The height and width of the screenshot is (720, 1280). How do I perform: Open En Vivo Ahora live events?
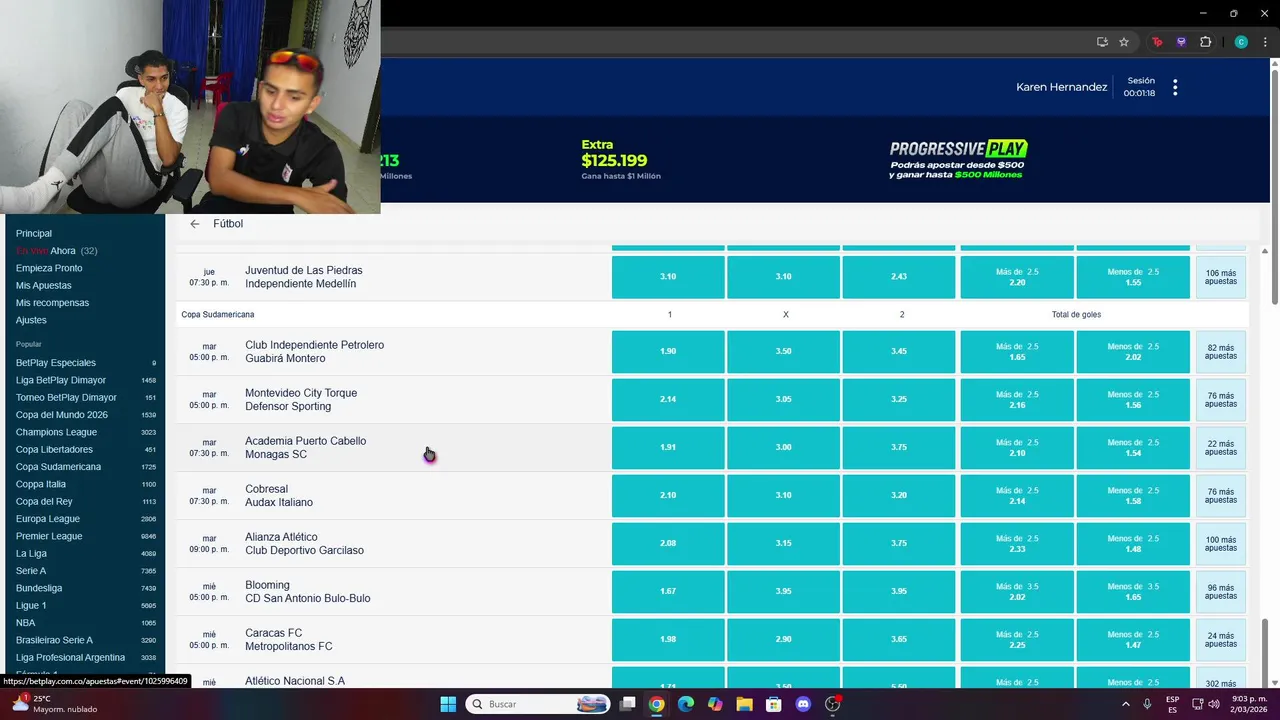point(56,251)
